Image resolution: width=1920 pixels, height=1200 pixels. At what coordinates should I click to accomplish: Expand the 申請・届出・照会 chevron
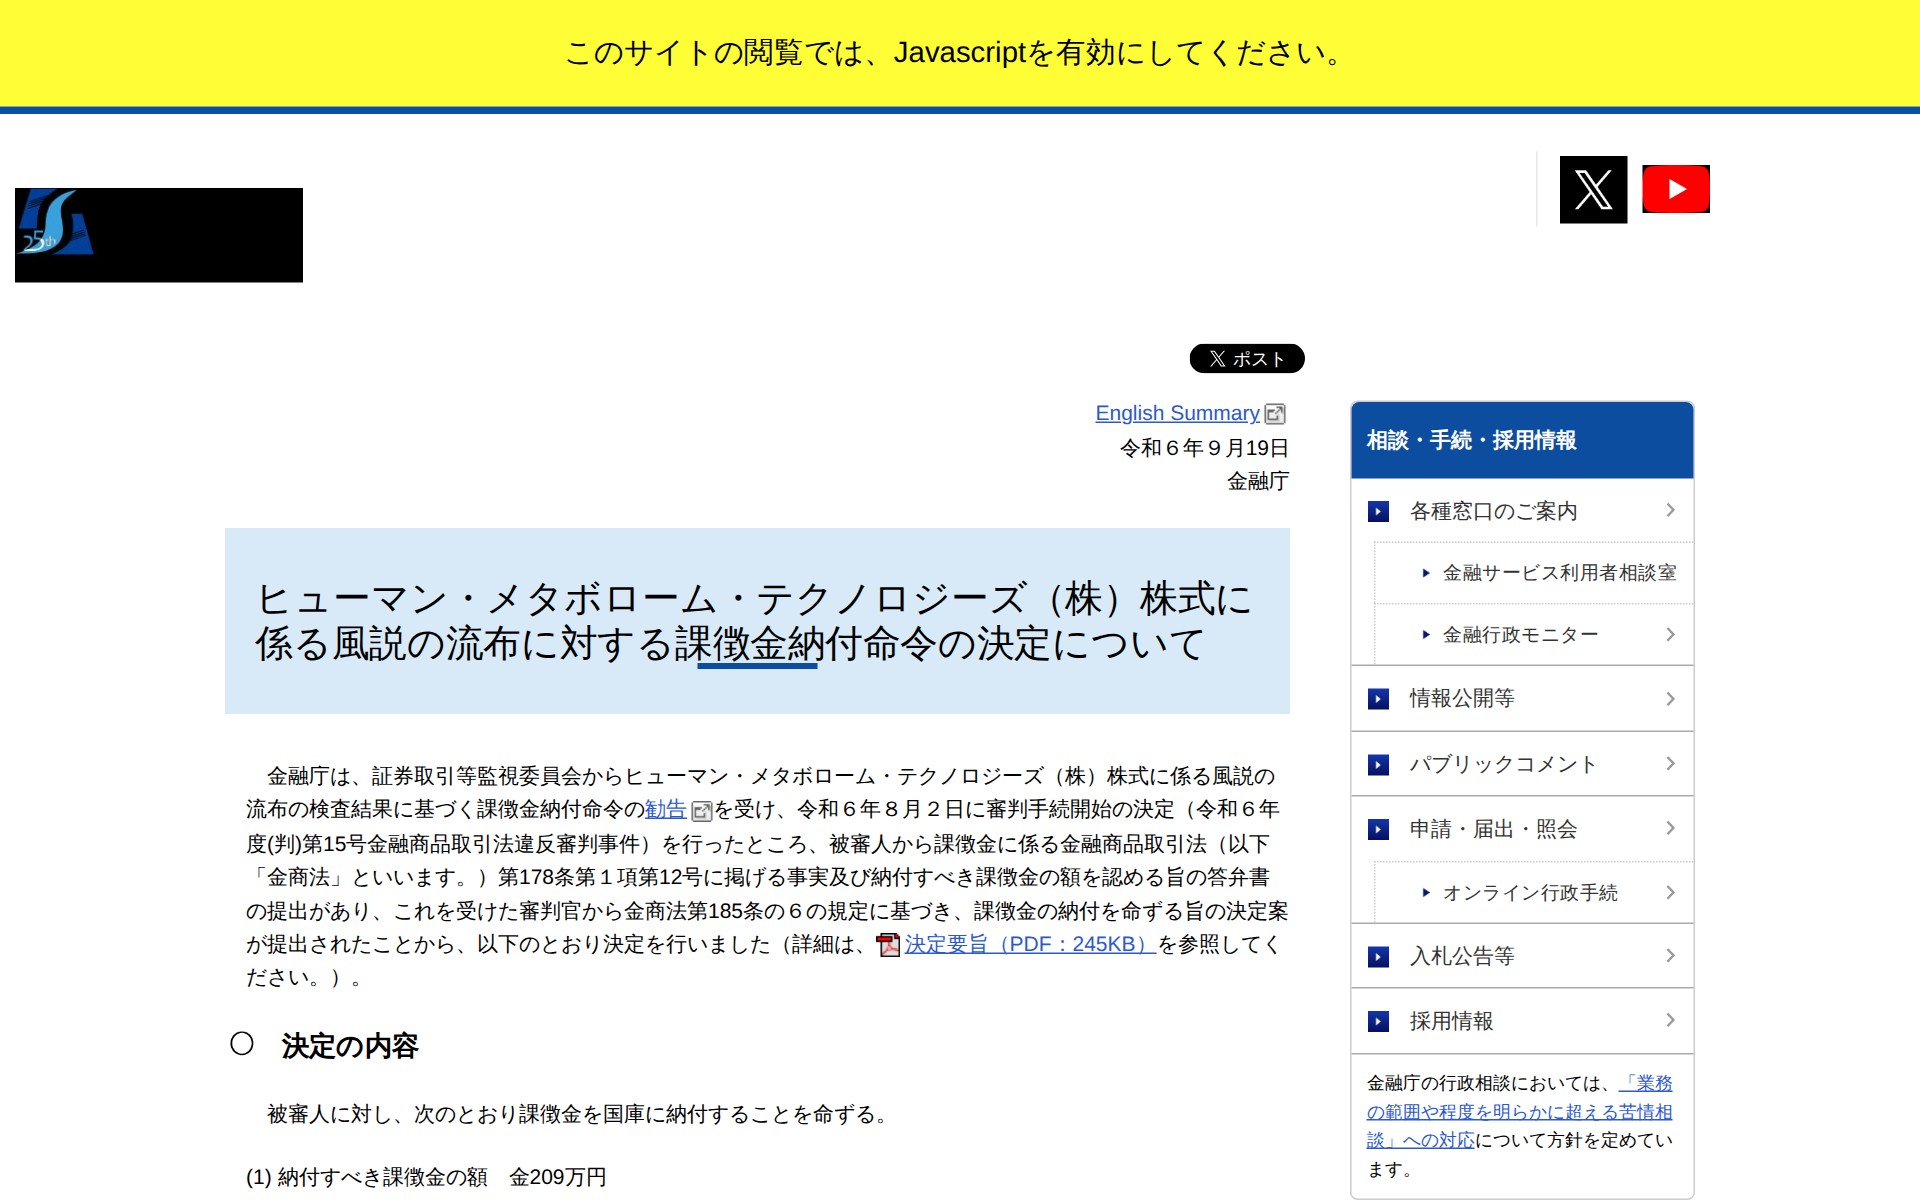point(1671,828)
